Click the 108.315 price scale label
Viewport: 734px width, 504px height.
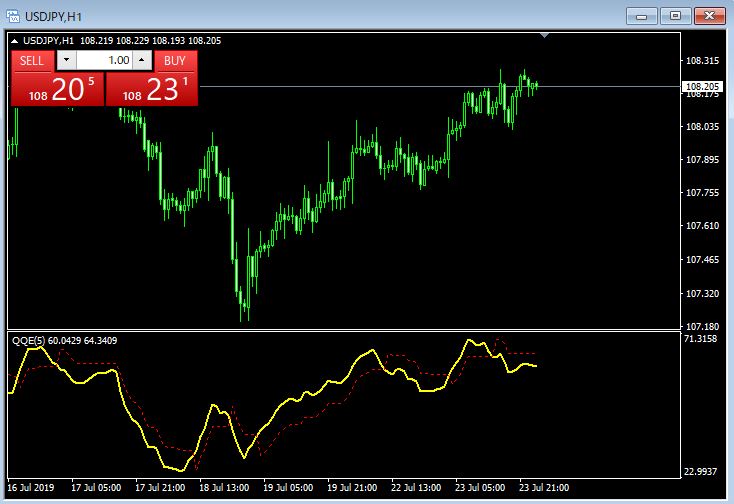tap(702, 61)
